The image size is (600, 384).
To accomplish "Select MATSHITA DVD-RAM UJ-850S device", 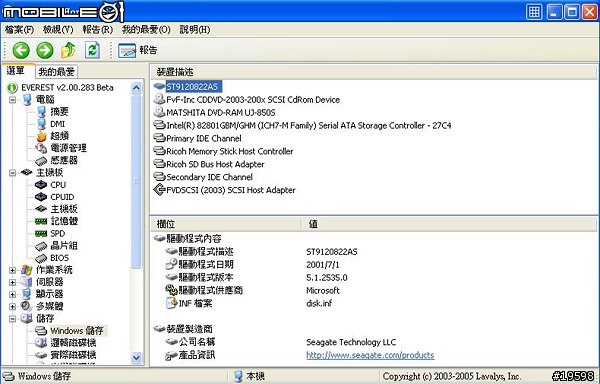I will [220, 113].
